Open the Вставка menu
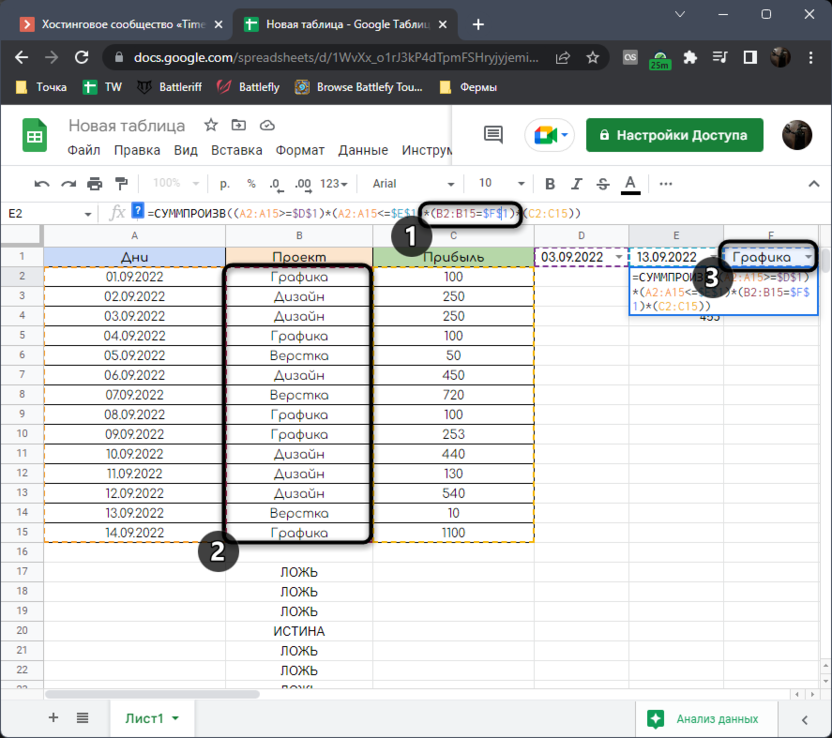Viewport: 832px width, 738px height. (237, 151)
